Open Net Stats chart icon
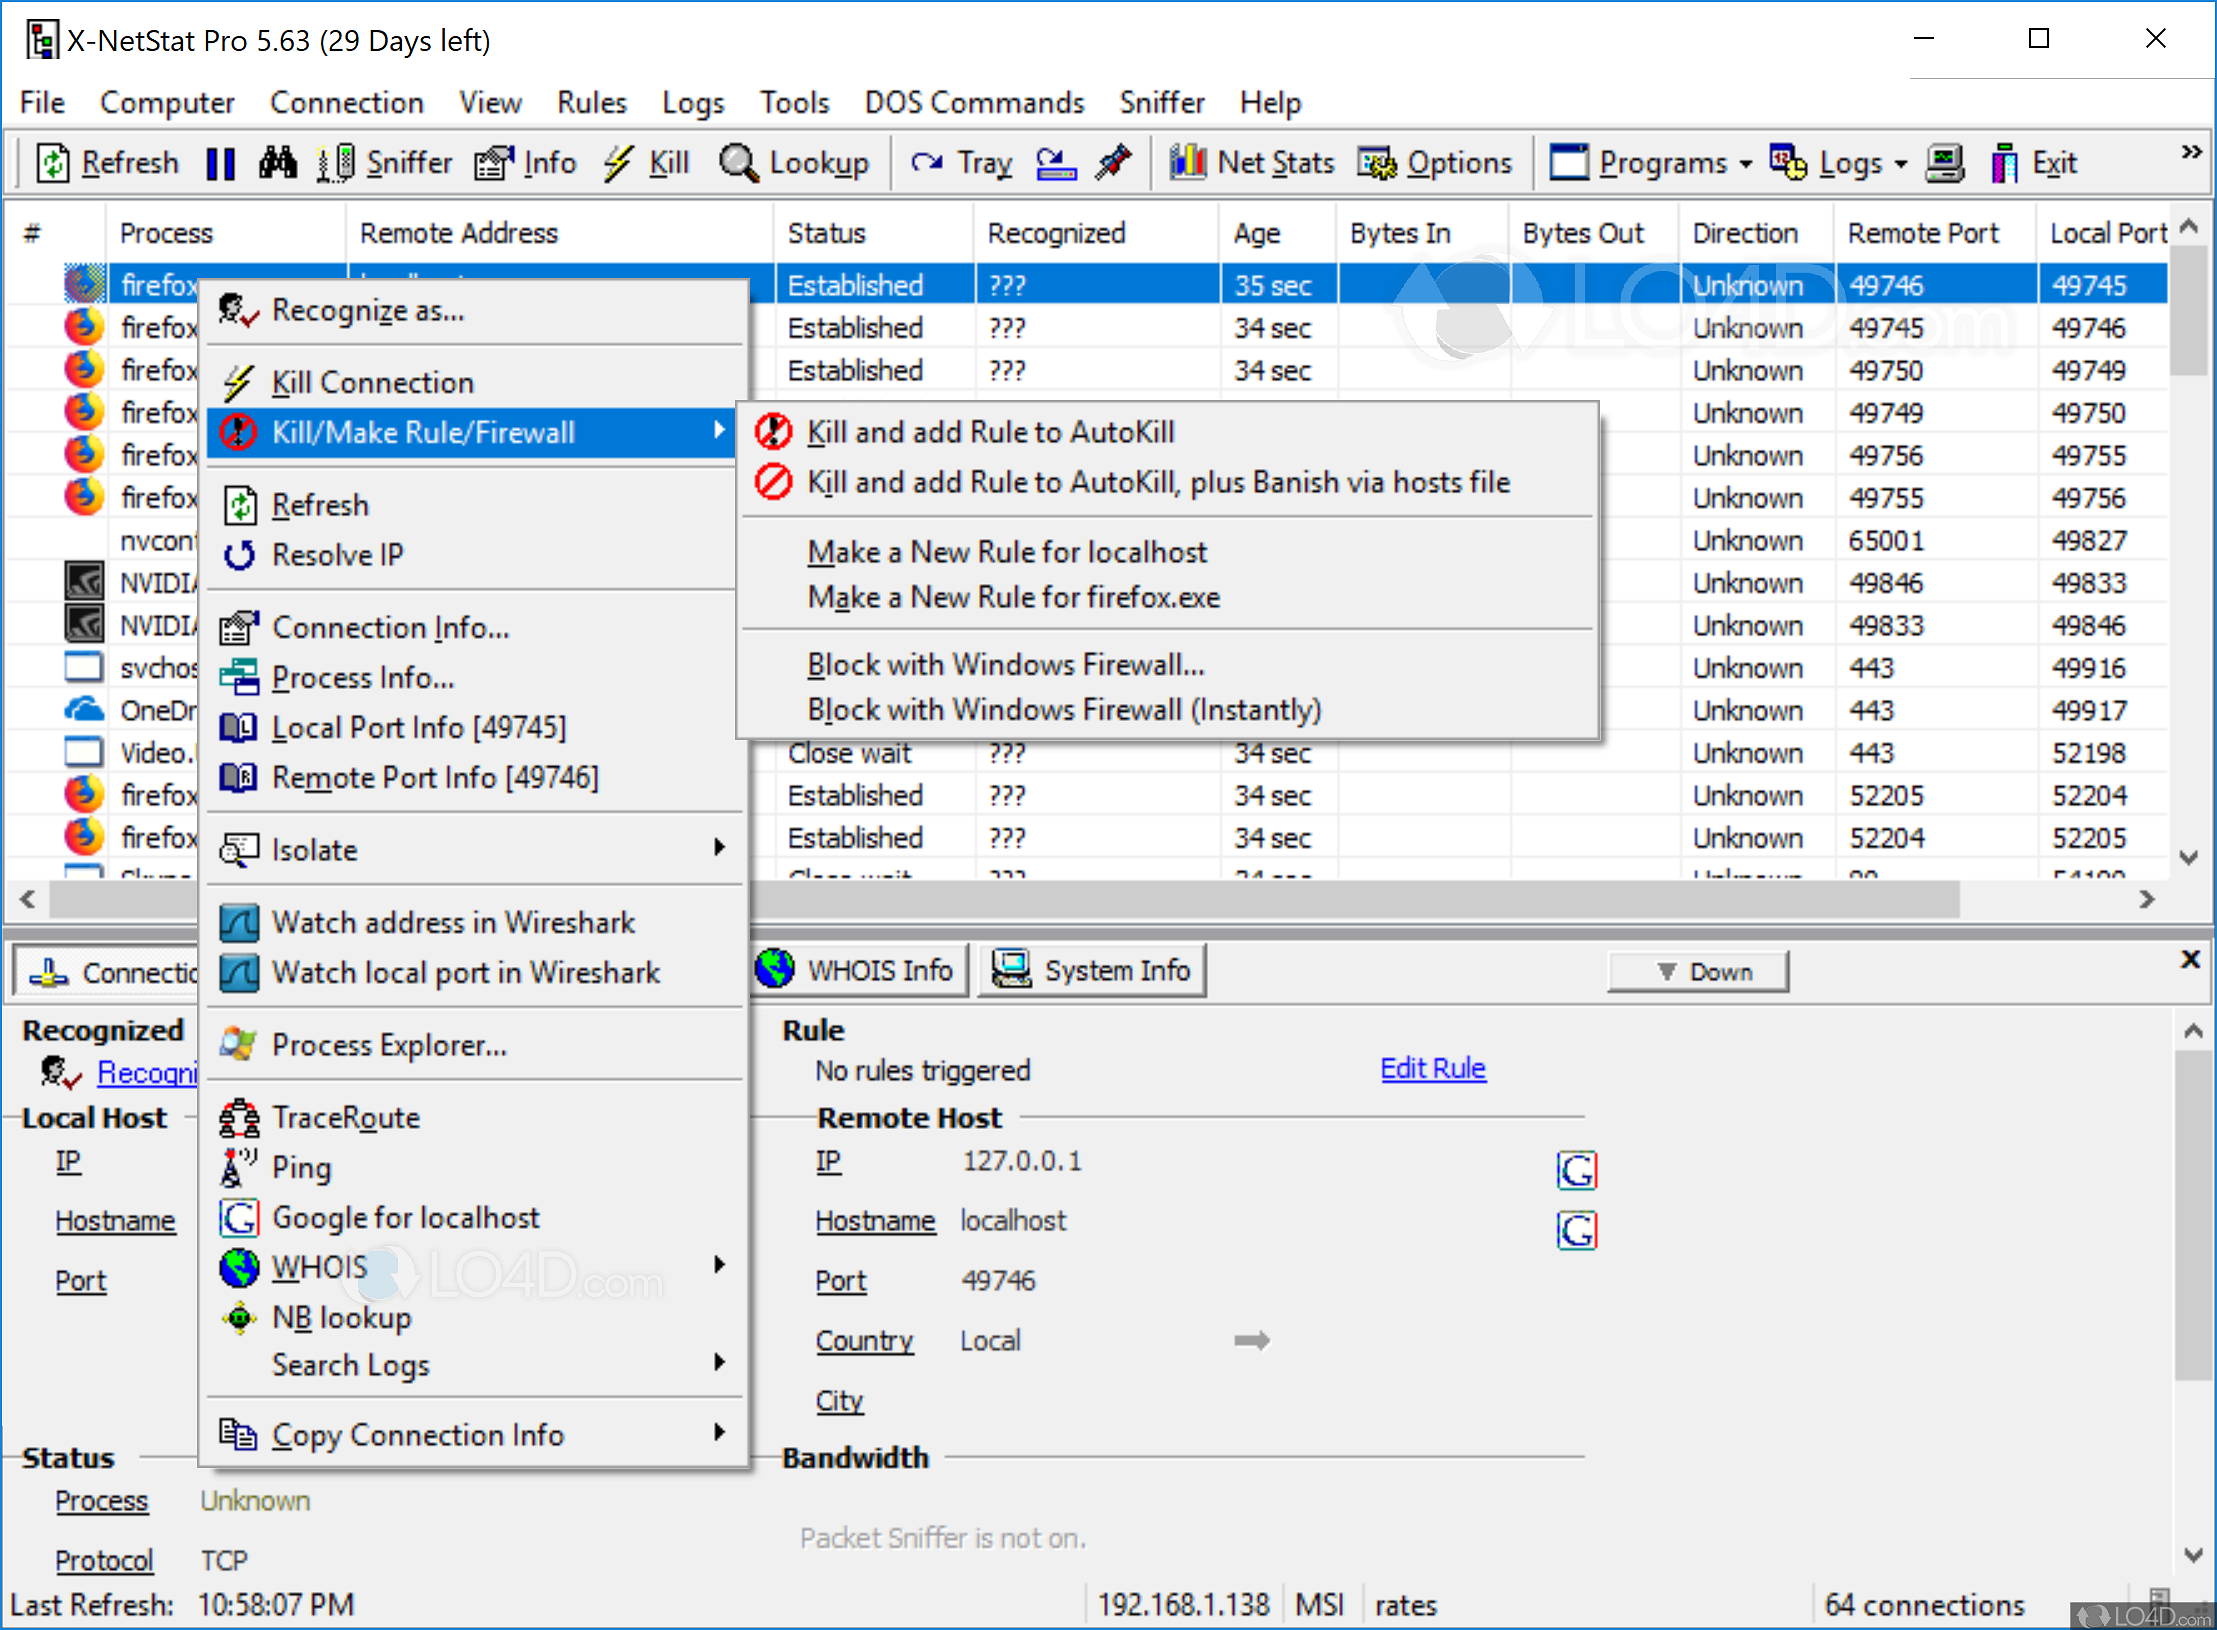 pyautogui.click(x=1188, y=163)
